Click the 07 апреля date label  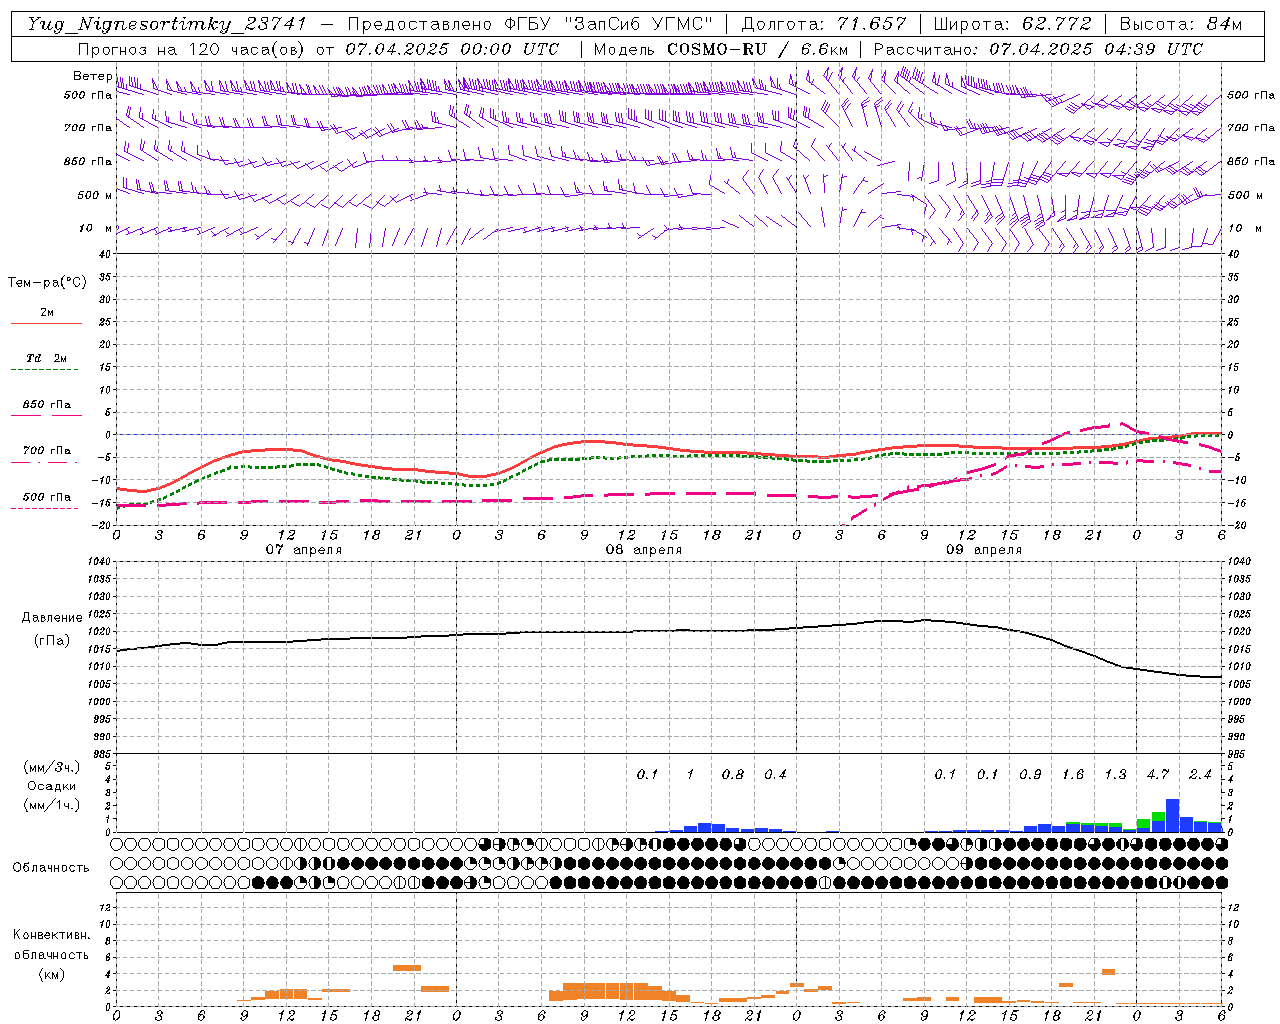[303, 549]
